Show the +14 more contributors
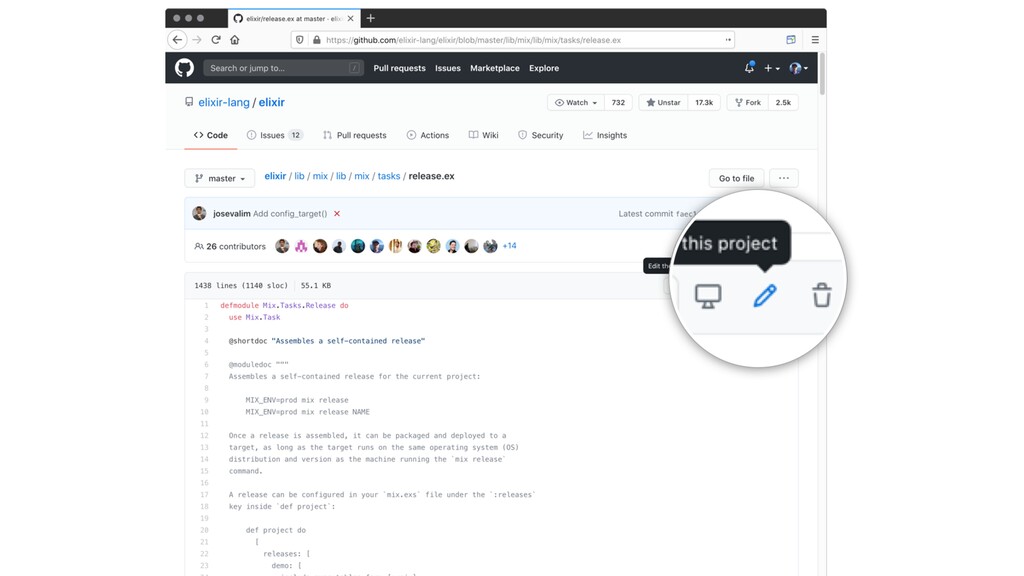The image size is (1024, 576). coord(509,246)
